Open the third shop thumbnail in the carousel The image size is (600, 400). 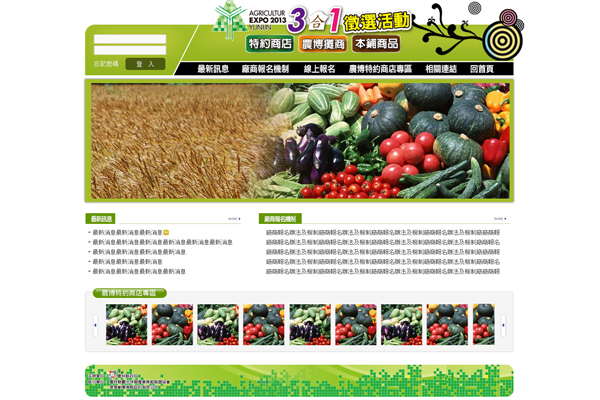pos(218,325)
